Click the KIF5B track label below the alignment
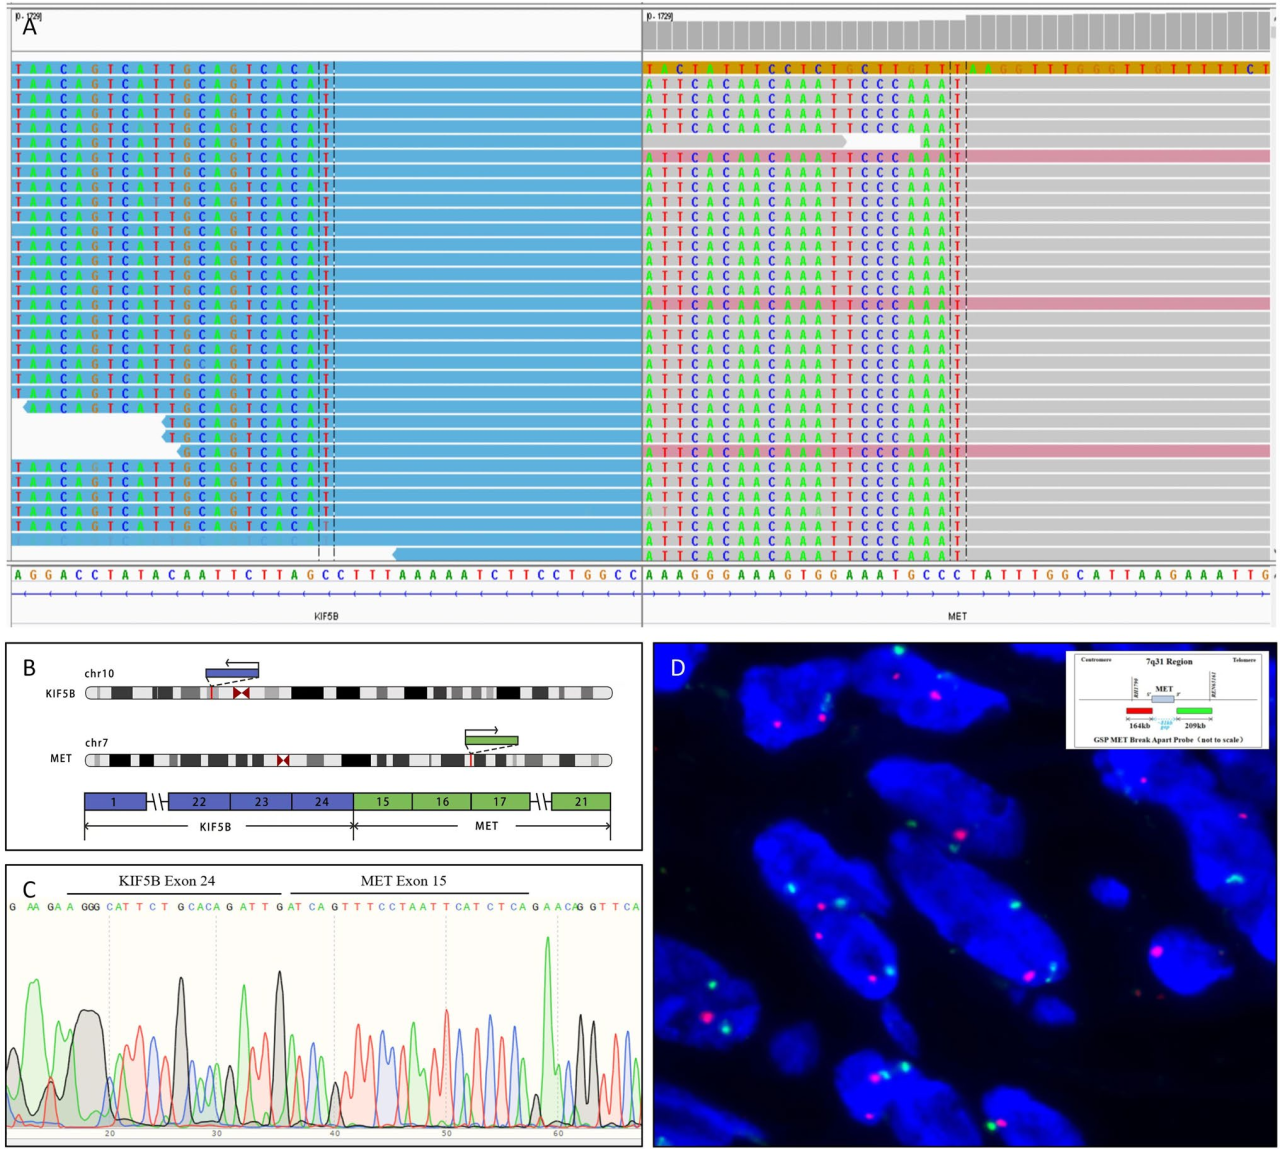Screen dimensions: 1280x1150 (326, 616)
